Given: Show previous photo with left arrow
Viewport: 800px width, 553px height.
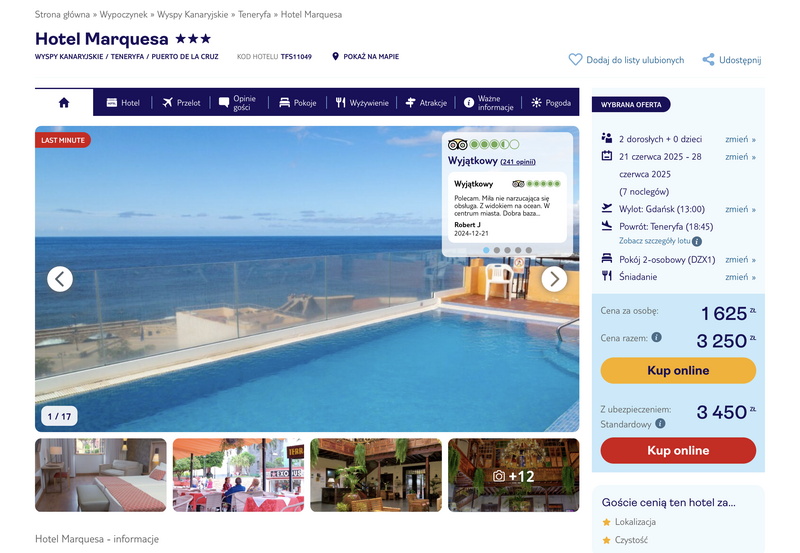Looking at the screenshot, I should (x=60, y=279).
